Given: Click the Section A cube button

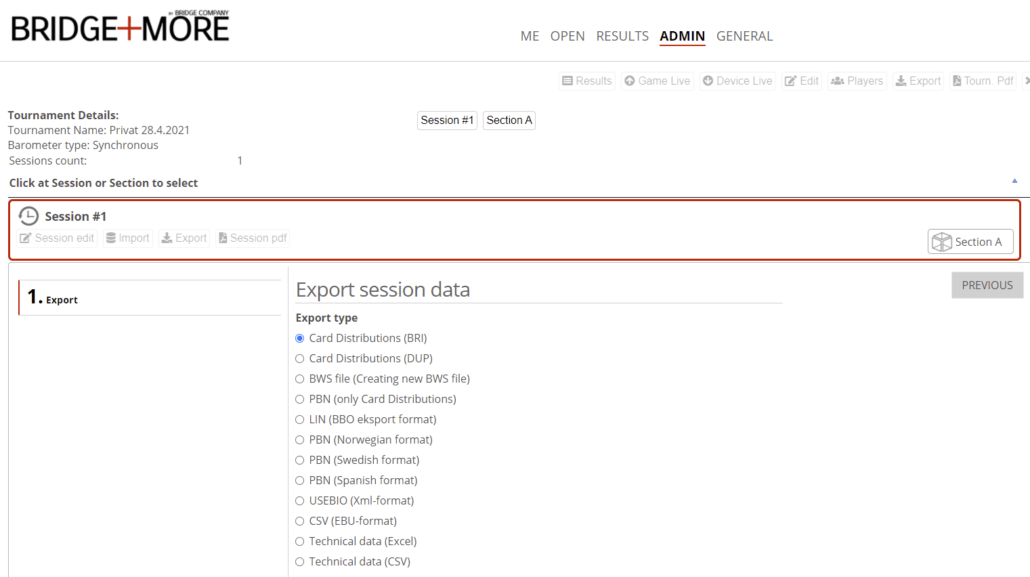Looking at the screenshot, I should point(969,242).
